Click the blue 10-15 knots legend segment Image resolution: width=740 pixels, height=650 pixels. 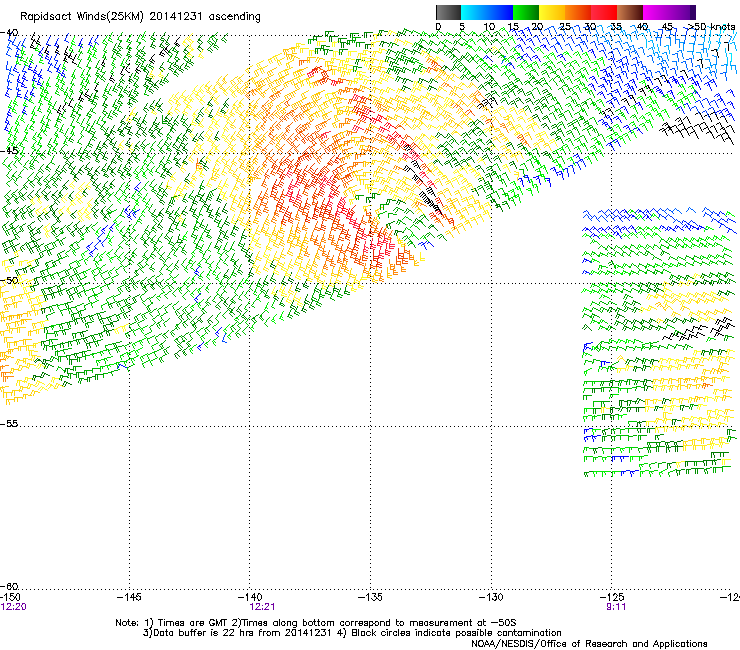500,12
